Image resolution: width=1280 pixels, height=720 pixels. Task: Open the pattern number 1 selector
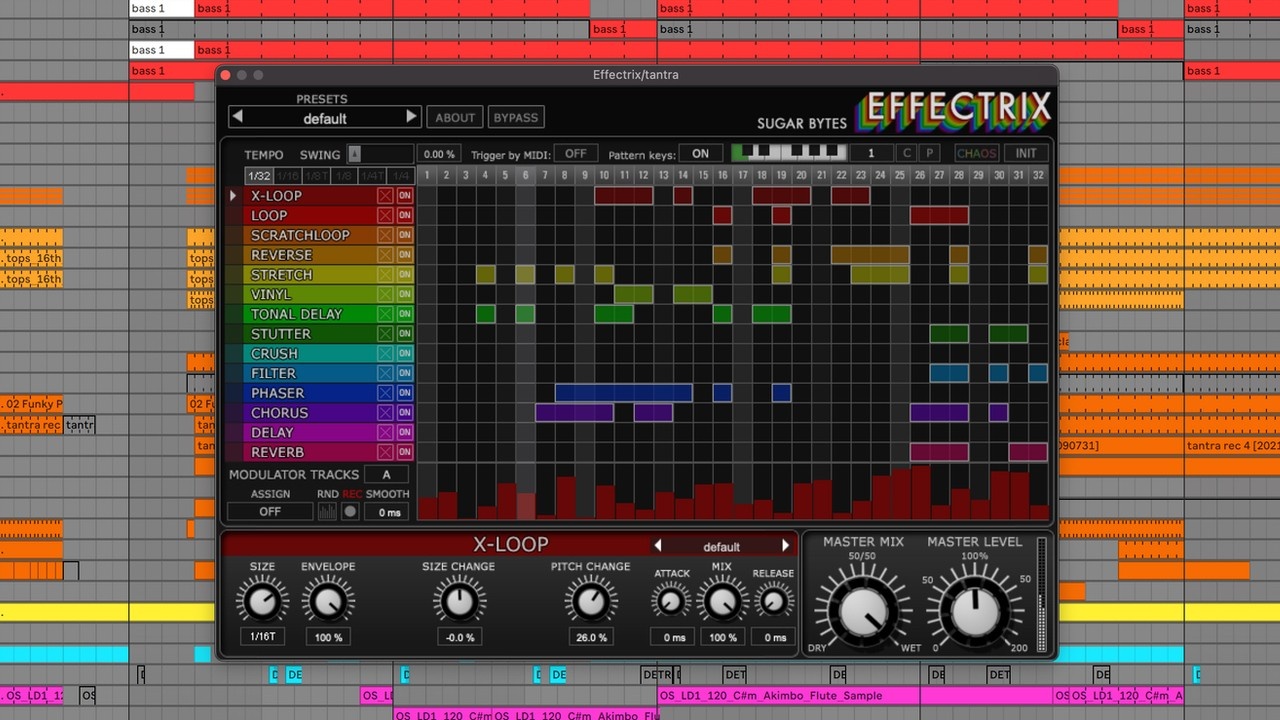tap(871, 153)
